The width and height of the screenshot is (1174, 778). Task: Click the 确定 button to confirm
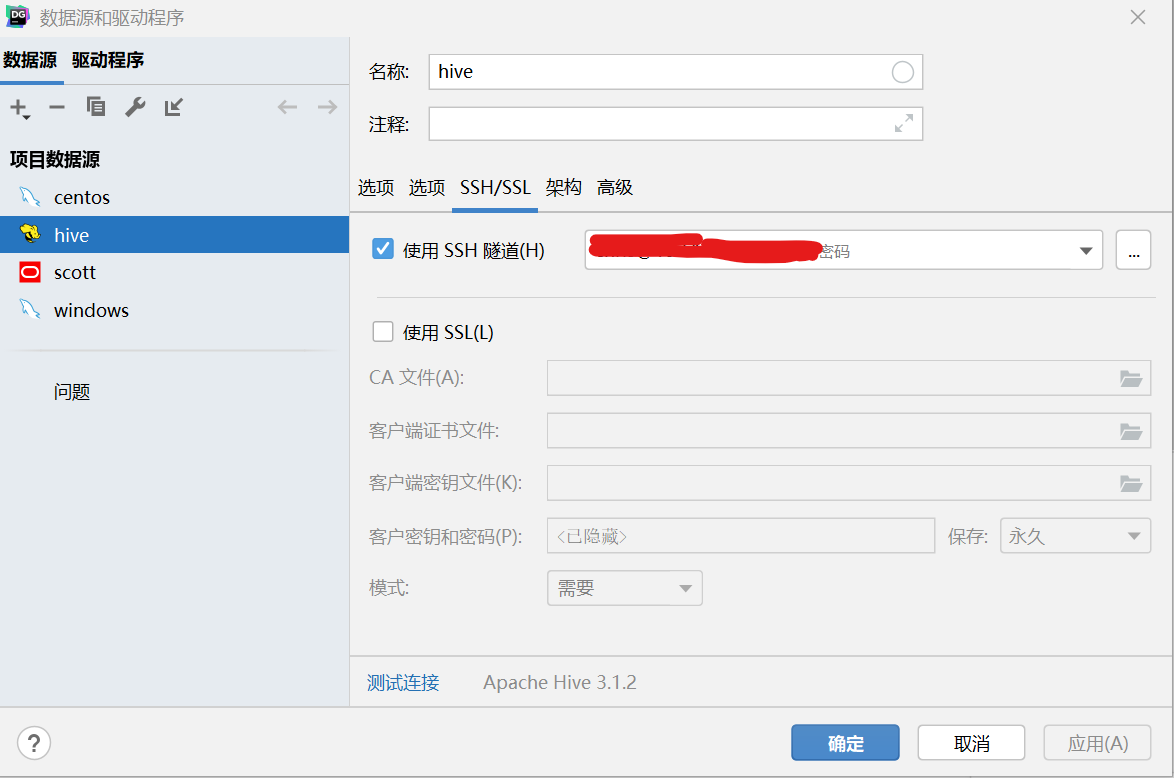point(845,743)
